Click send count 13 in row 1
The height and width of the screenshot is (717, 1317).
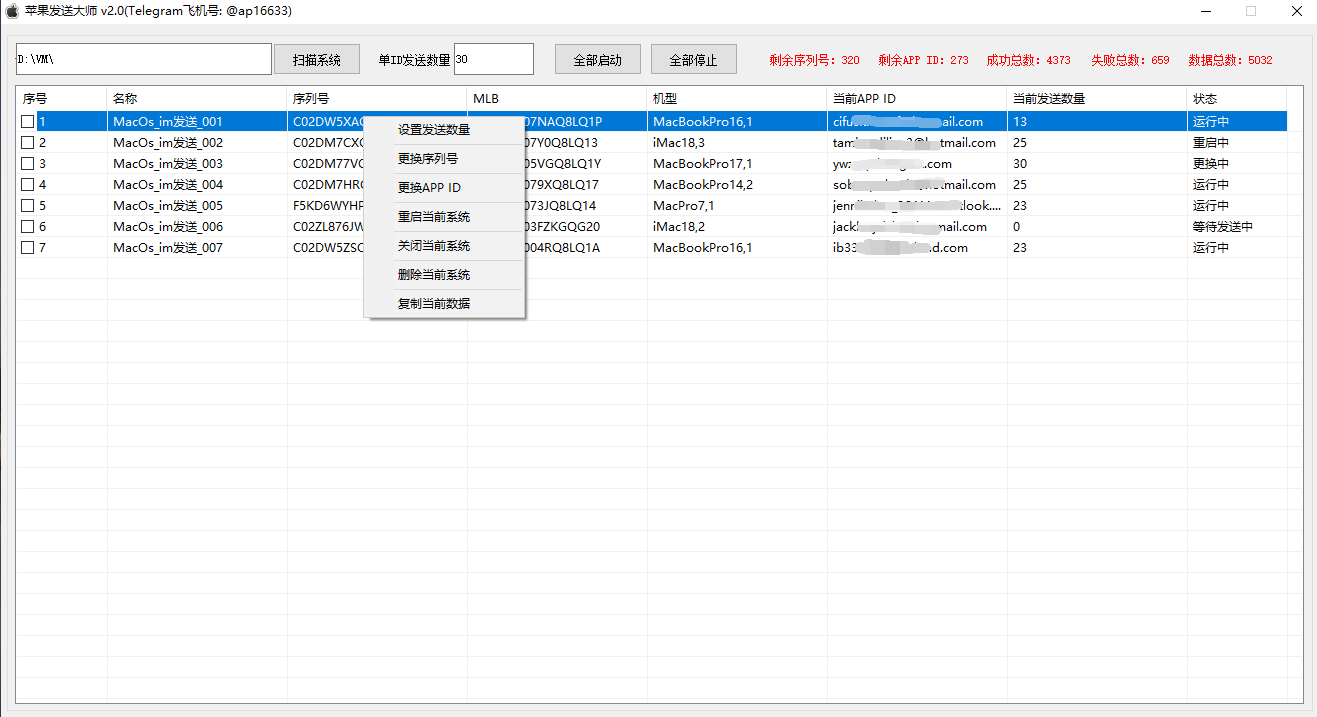[x=1020, y=122]
